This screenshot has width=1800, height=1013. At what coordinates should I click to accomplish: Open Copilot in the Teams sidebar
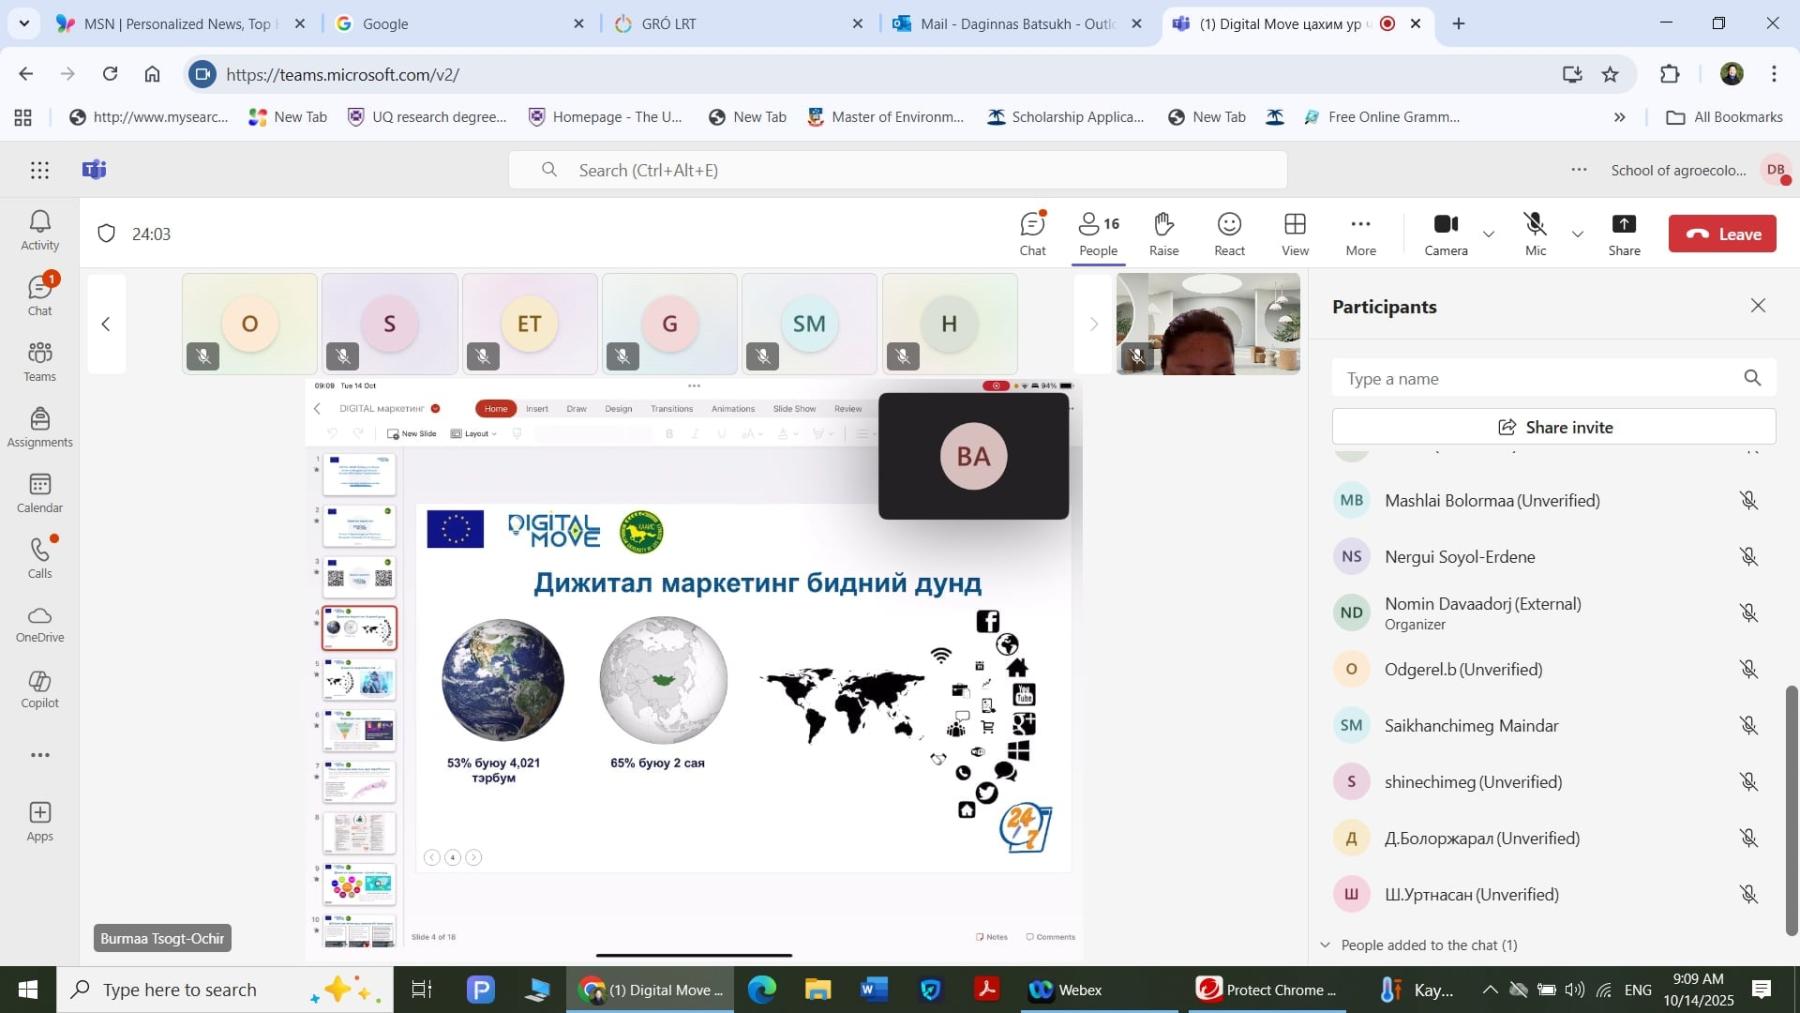(x=40, y=689)
